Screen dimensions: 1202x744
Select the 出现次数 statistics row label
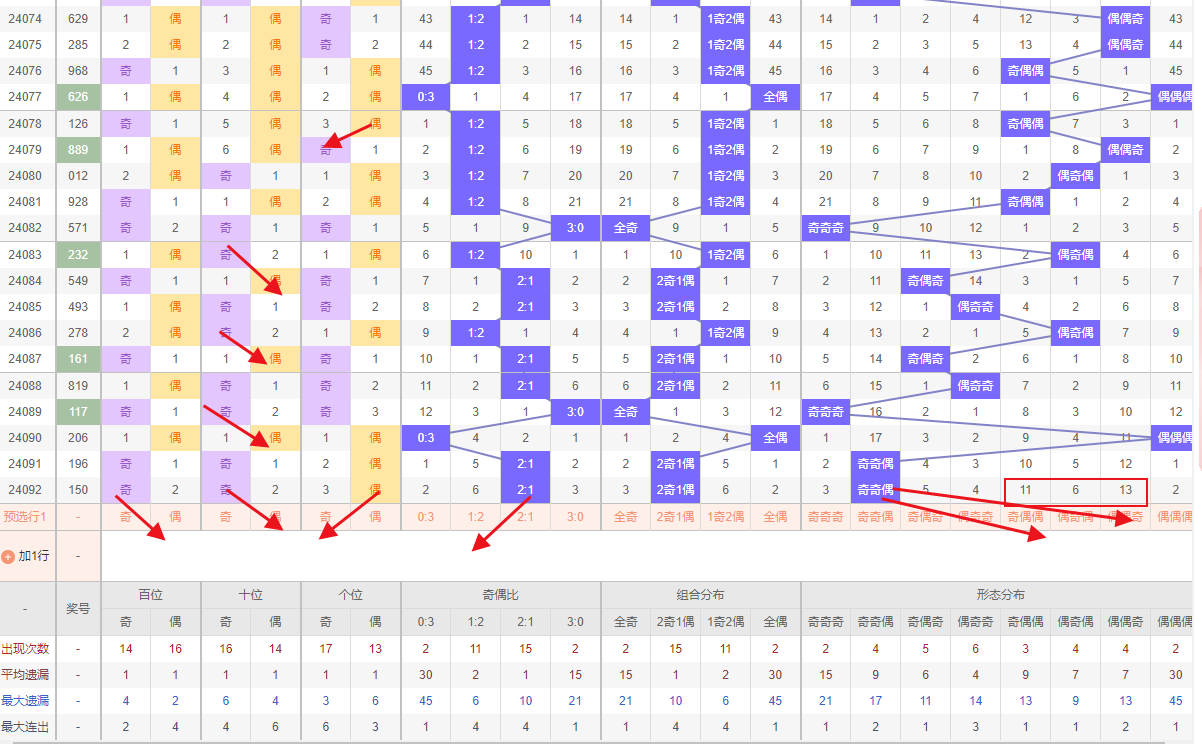[x=25, y=648]
